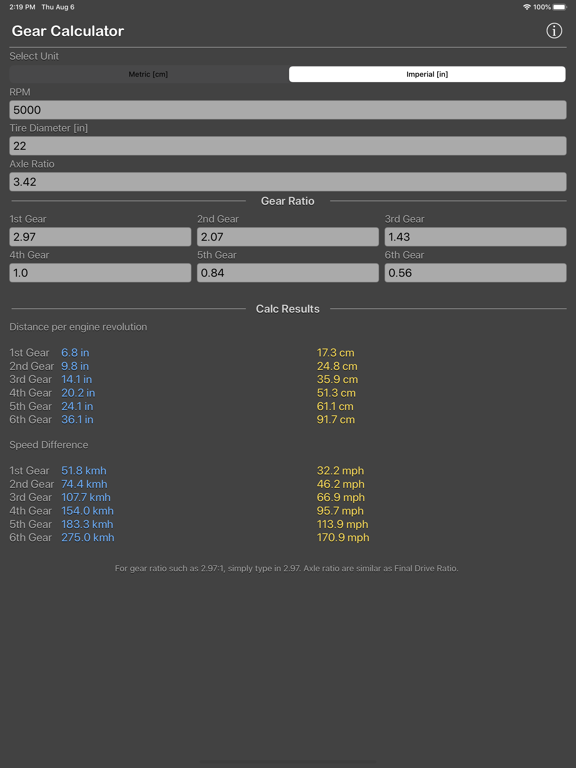Select the 9.8 in result value
Viewport: 576px width, 768px height.
tap(75, 366)
